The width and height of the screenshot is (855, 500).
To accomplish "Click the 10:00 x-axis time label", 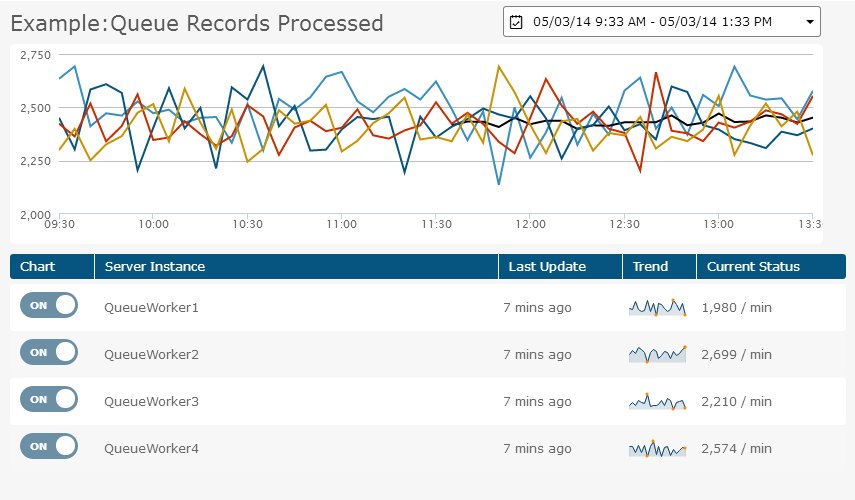I will click(x=154, y=224).
